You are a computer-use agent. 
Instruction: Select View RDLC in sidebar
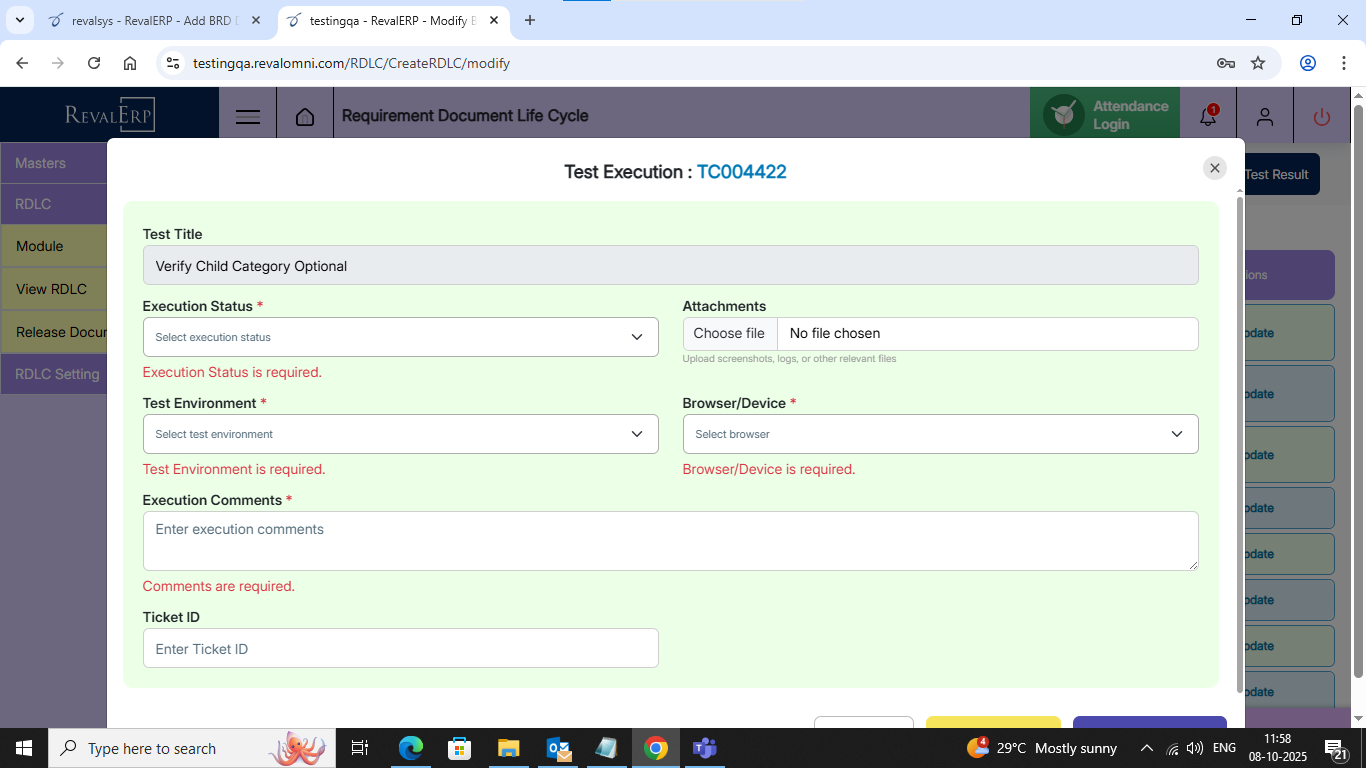(52, 289)
